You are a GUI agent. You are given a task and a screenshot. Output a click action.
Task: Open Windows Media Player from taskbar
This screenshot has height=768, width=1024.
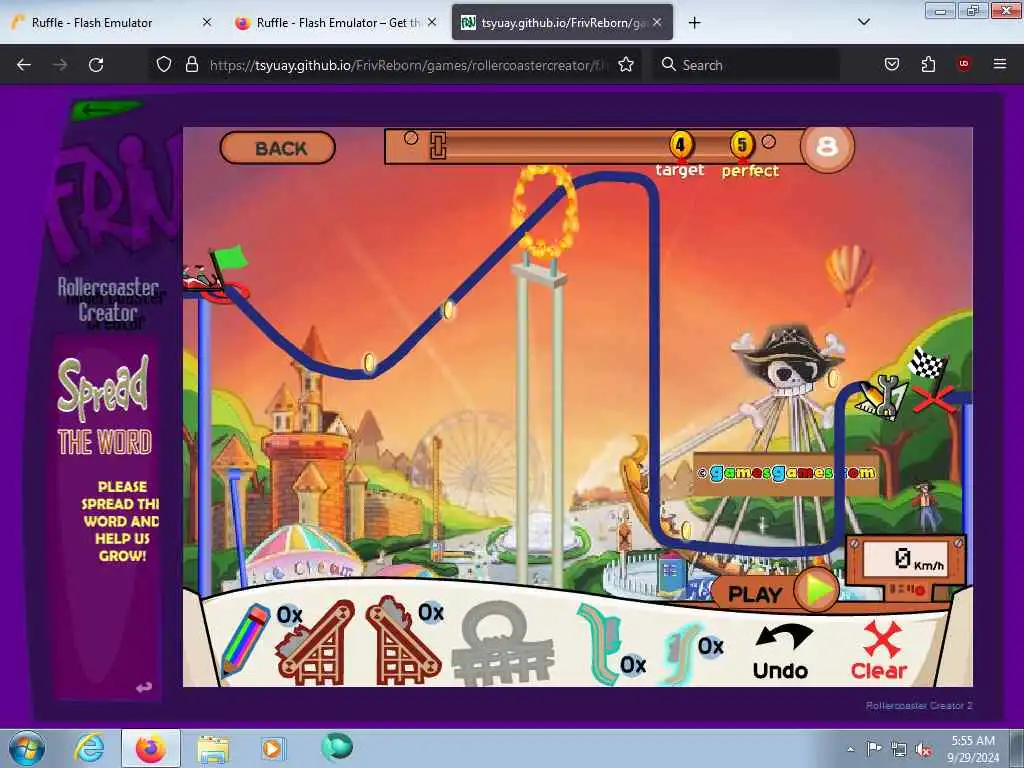tap(272, 748)
